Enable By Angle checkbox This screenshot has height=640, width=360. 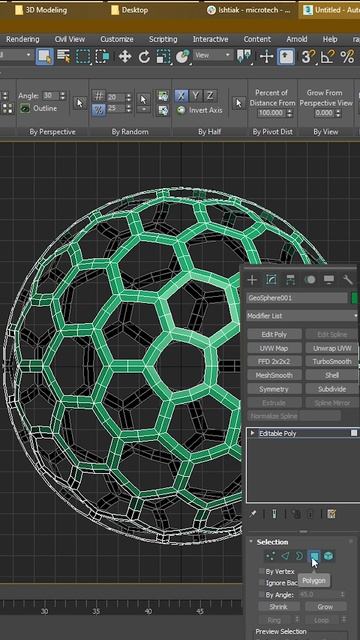[262, 595]
